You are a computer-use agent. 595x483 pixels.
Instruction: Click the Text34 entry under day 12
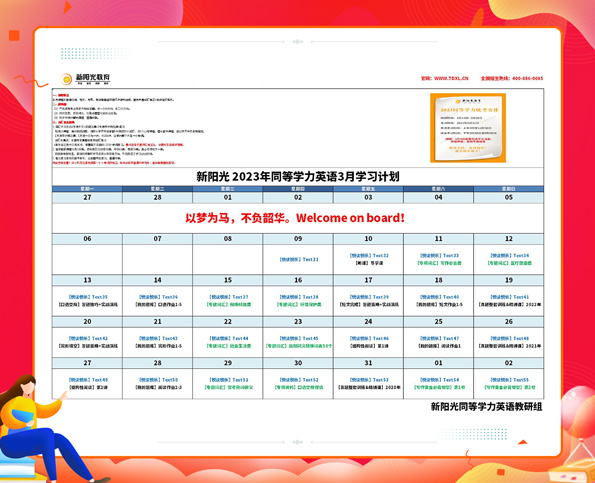pos(510,256)
